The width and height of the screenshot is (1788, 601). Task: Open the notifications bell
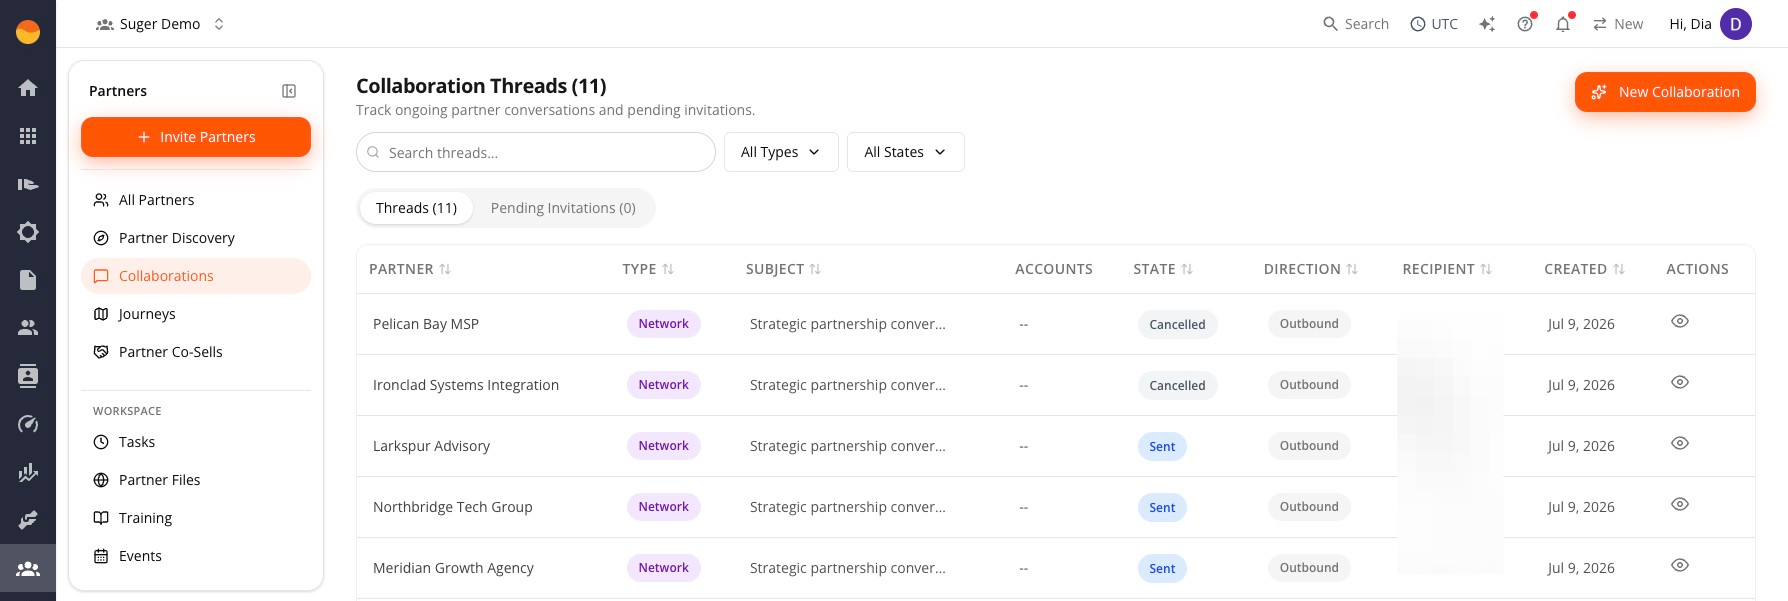pos(1563,24)
